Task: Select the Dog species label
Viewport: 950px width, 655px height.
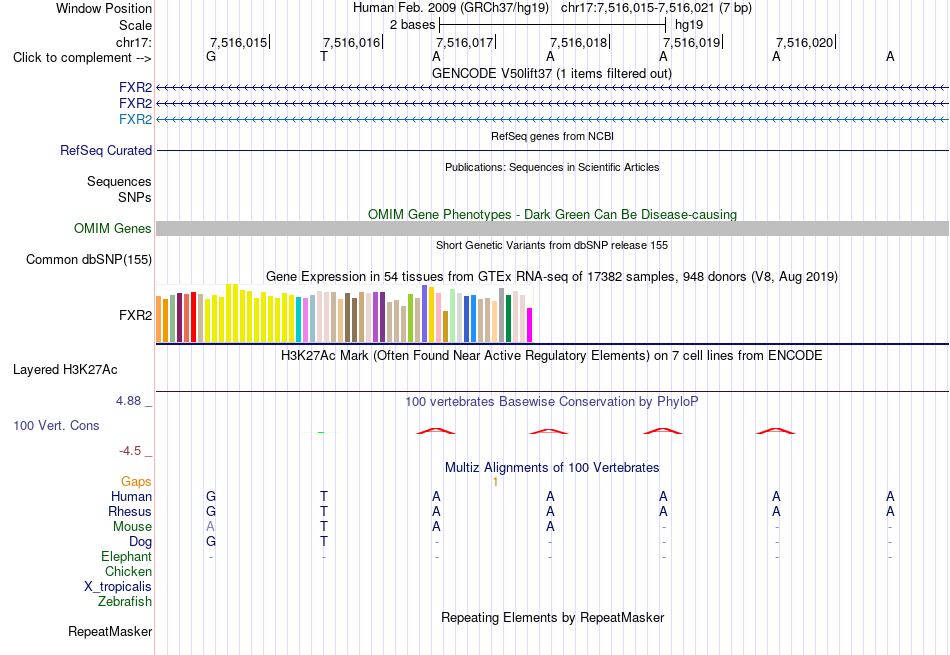Action: click(x=140, y=542)
